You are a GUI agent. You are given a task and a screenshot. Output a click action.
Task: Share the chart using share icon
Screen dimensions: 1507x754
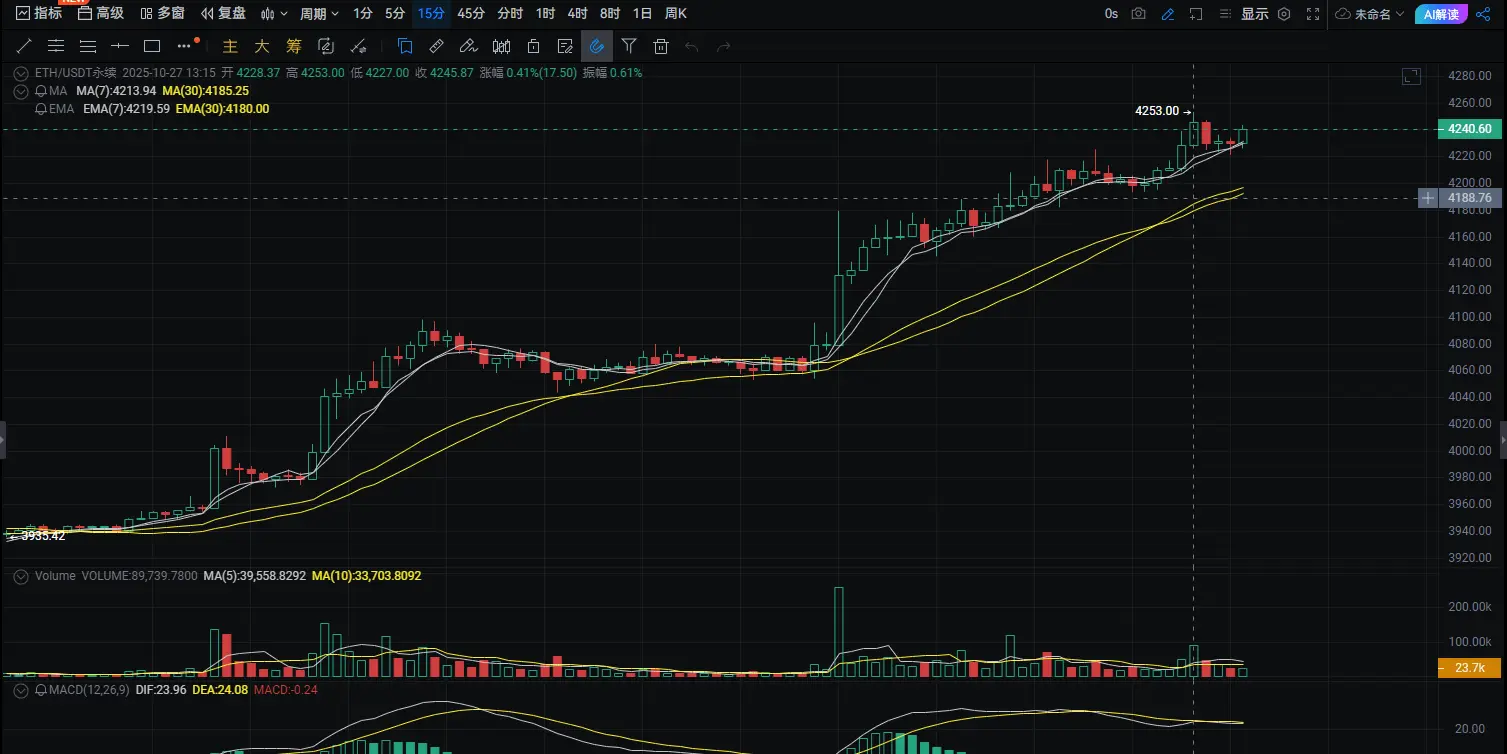point(1484,14)
